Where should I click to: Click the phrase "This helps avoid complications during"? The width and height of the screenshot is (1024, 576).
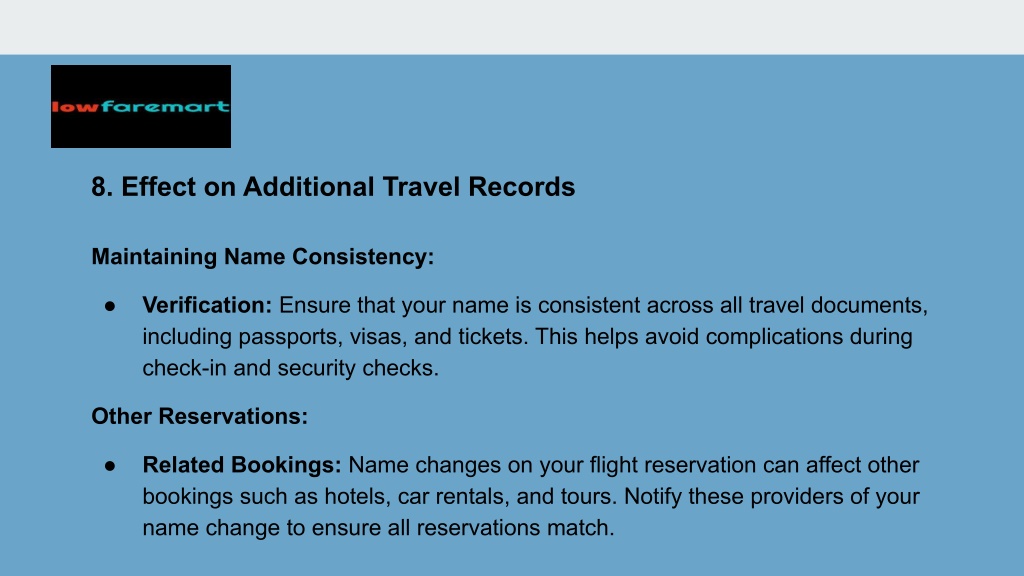[724, 337]
